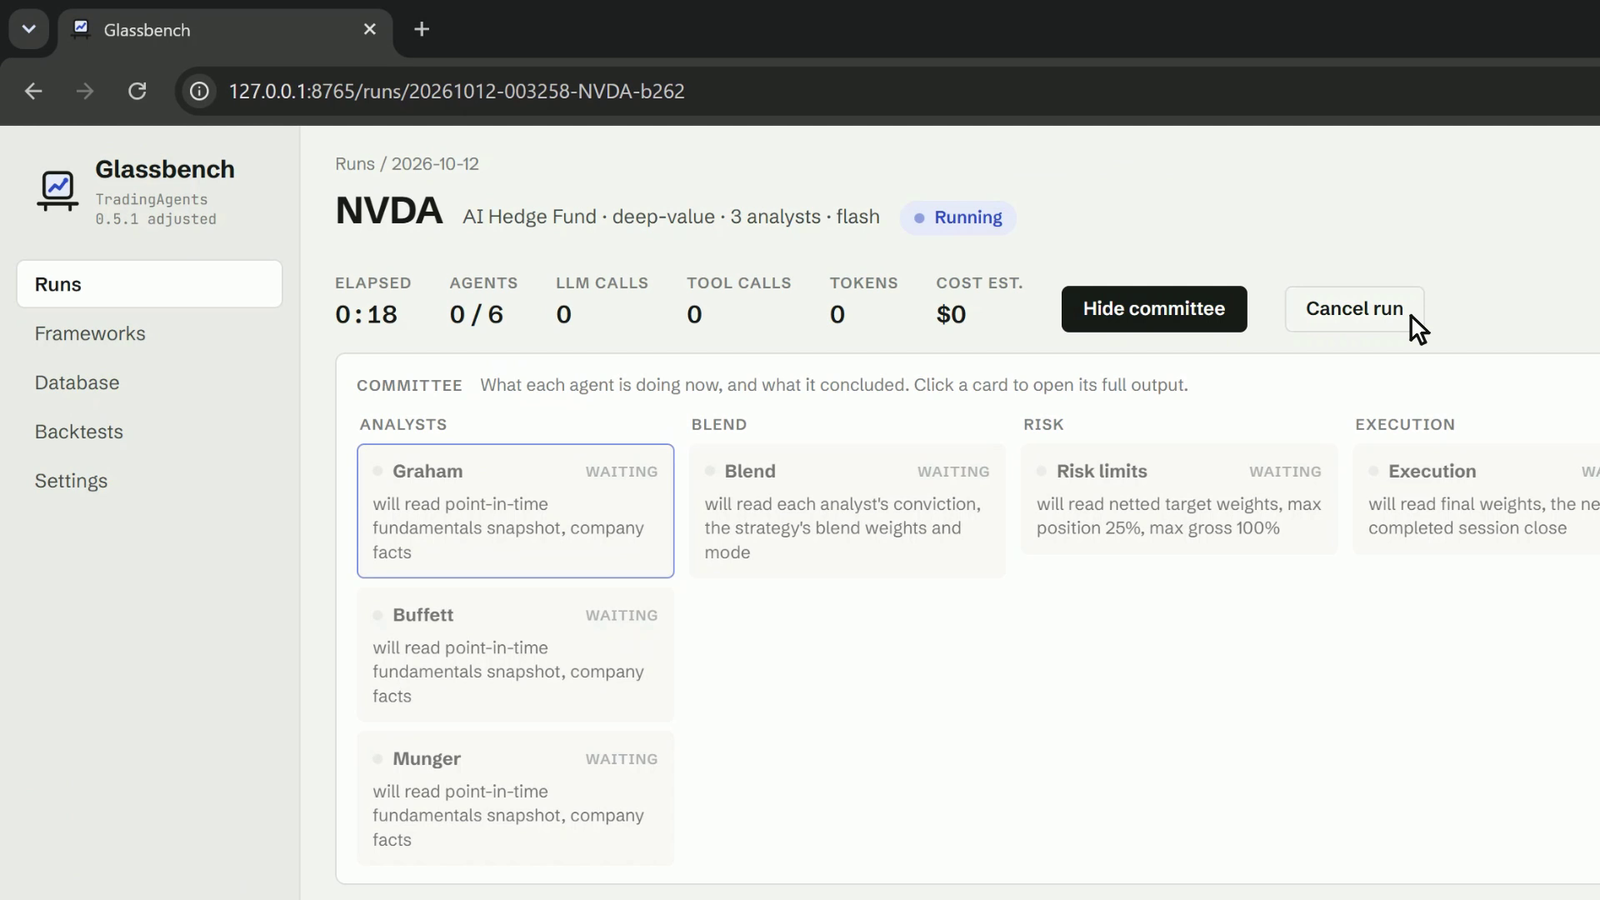Click the URL address bar field
This screenshot has width=1600, height=900.
pos(890,91)
